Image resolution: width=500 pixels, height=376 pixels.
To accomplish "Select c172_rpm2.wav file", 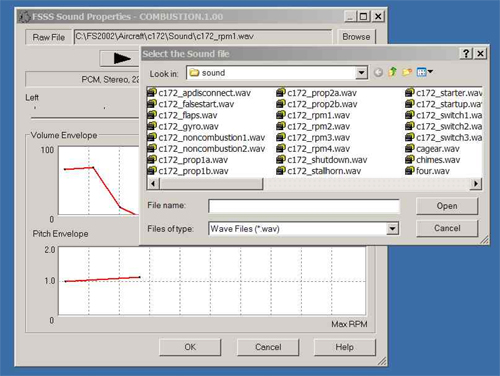I will [x=313, y=126].
